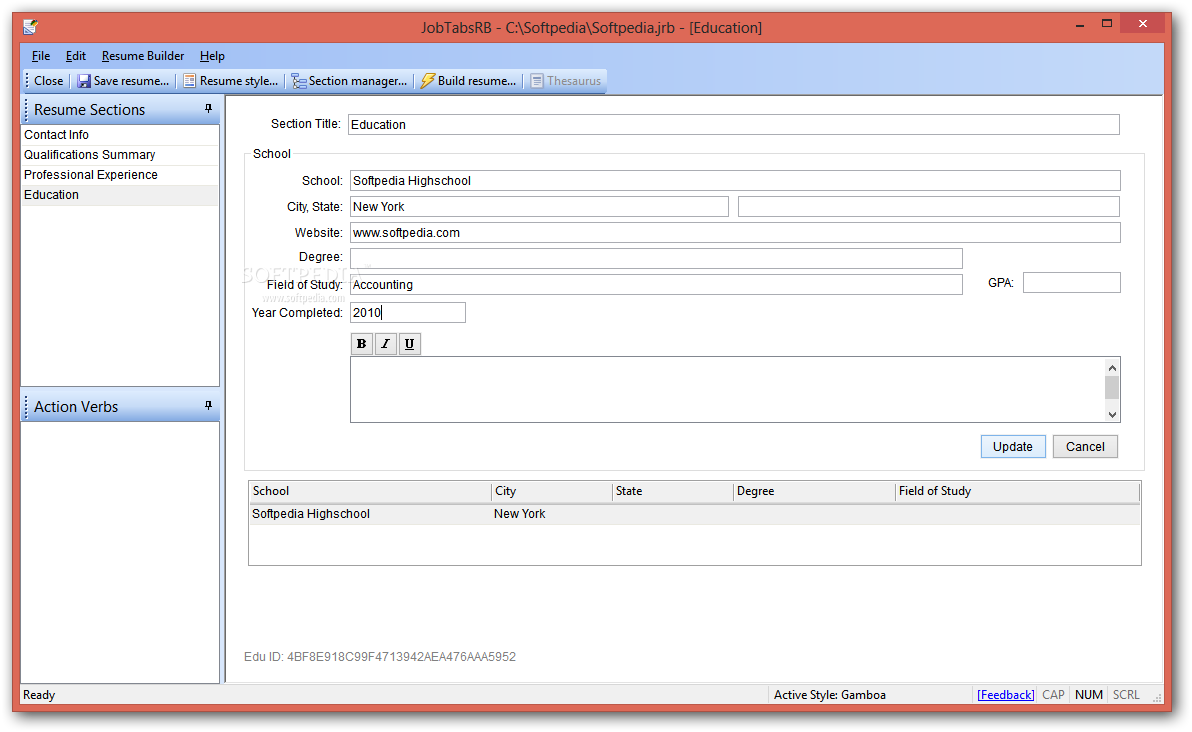Viewport: 1192px width, 732px height.
Task: Open the File menu
Action: [x=41, y=56]
